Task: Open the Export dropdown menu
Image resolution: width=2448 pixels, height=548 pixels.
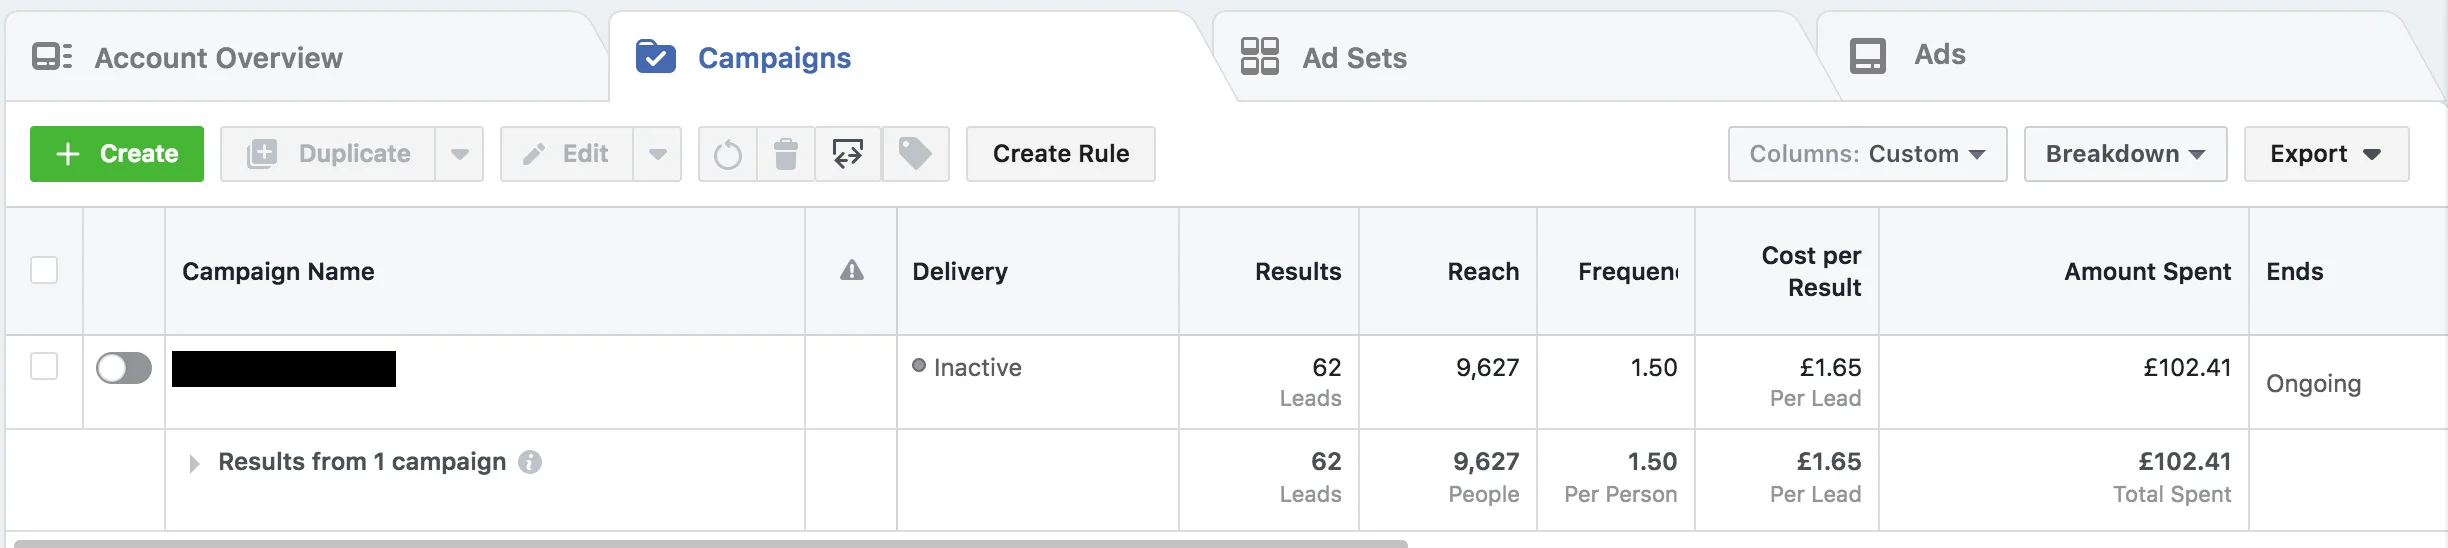Action: tap(2325, 154)
